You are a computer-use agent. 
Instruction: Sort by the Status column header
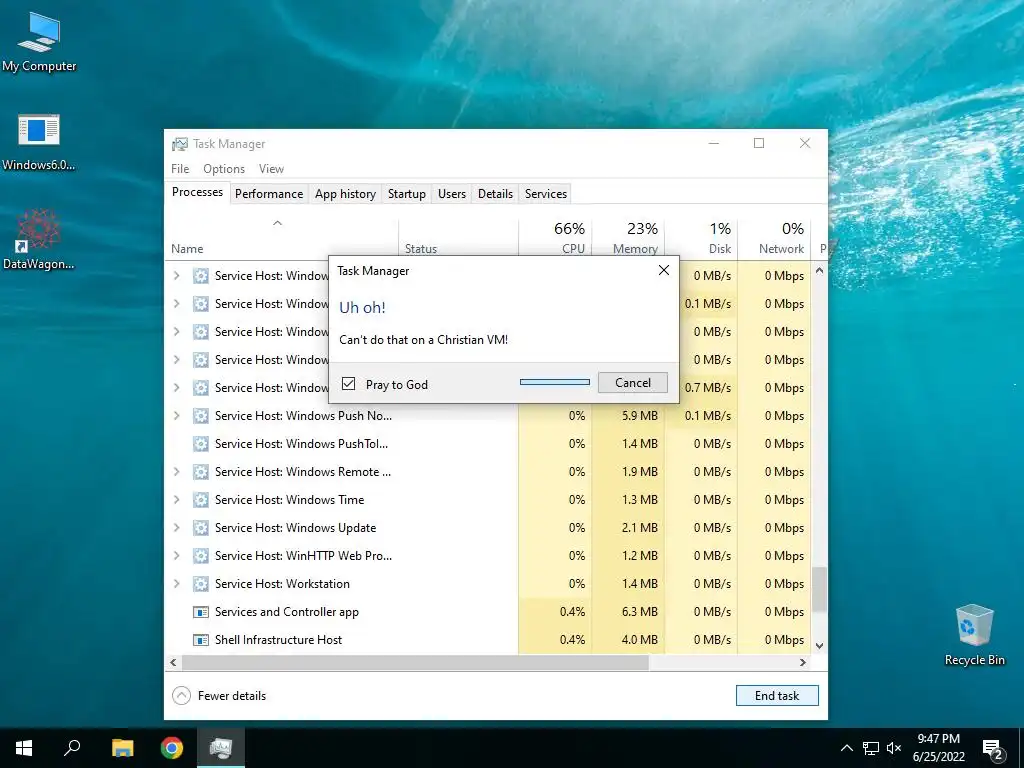458,238
